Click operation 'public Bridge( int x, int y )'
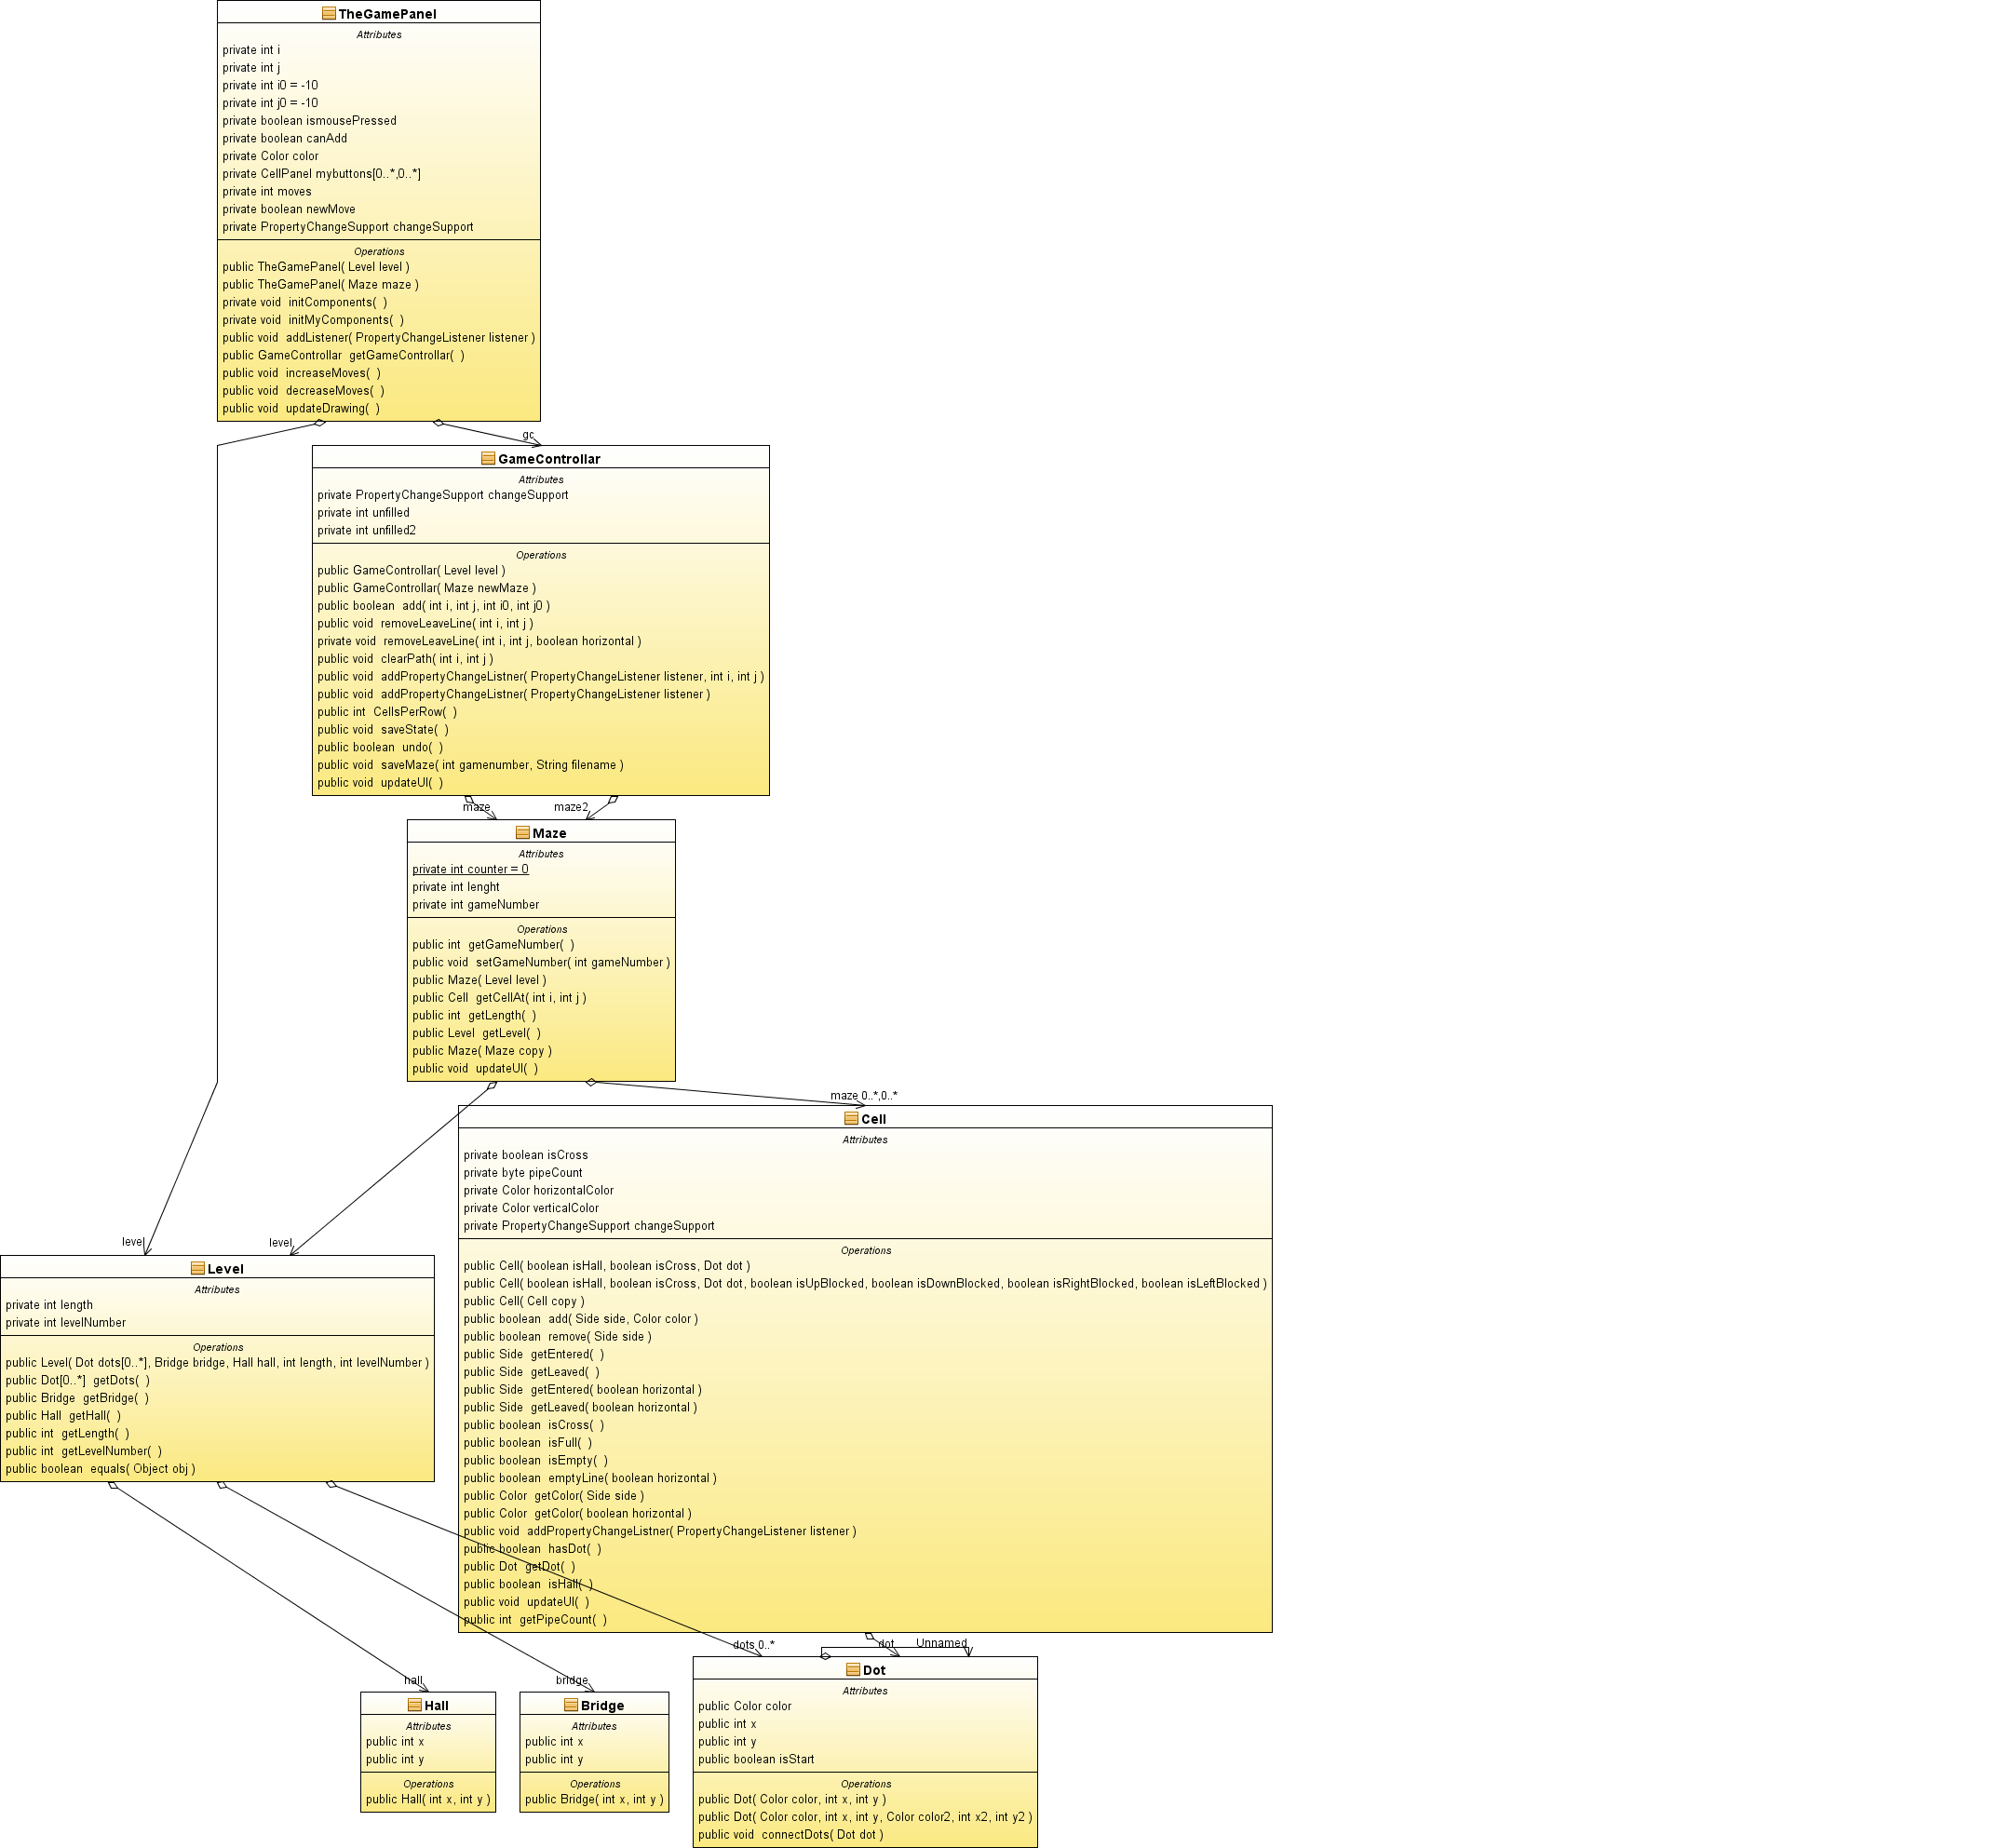2012x1848 pixels. pos(594,1800)
